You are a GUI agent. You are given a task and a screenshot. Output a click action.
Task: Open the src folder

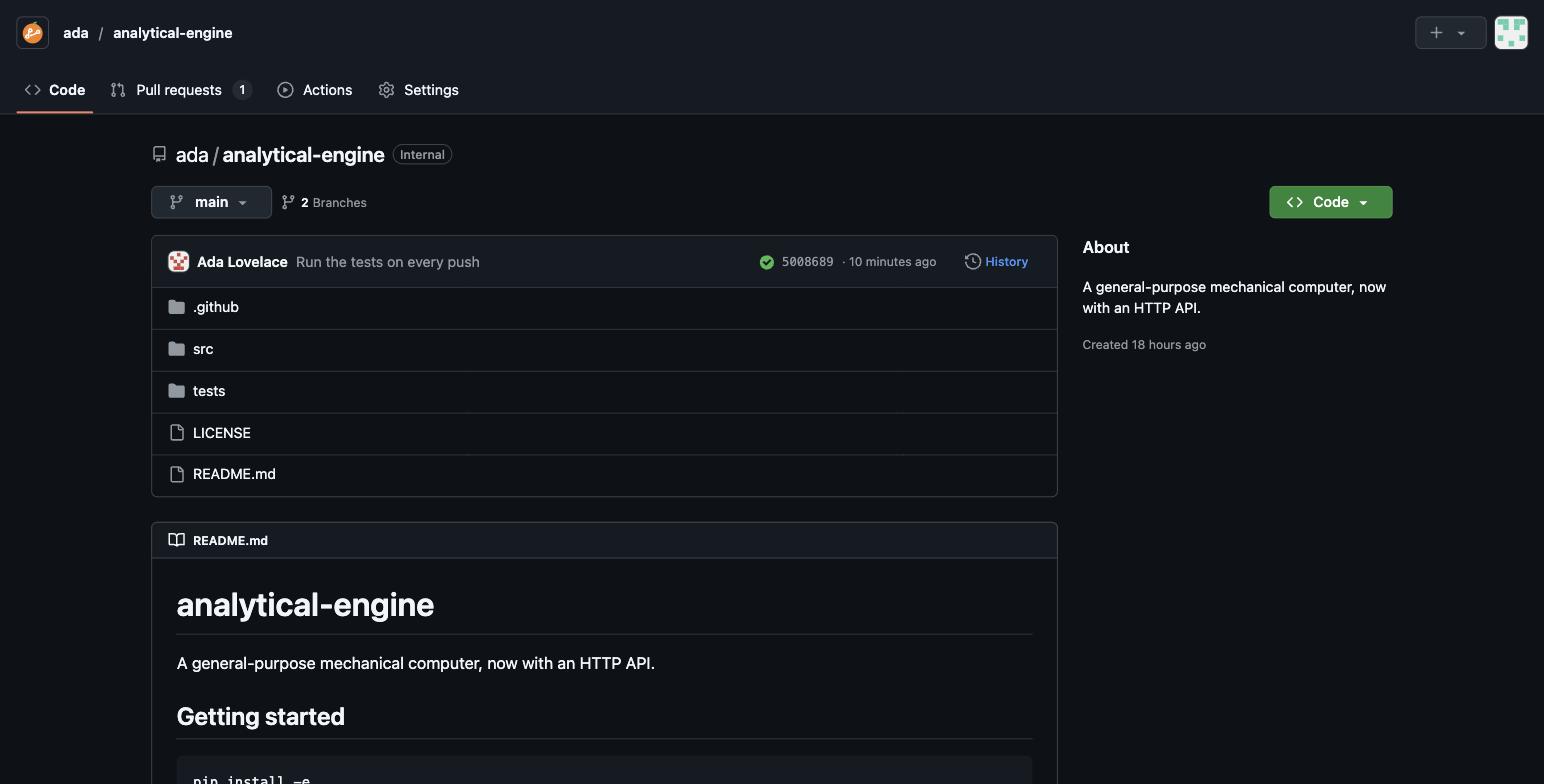click(x=203, y=349)
